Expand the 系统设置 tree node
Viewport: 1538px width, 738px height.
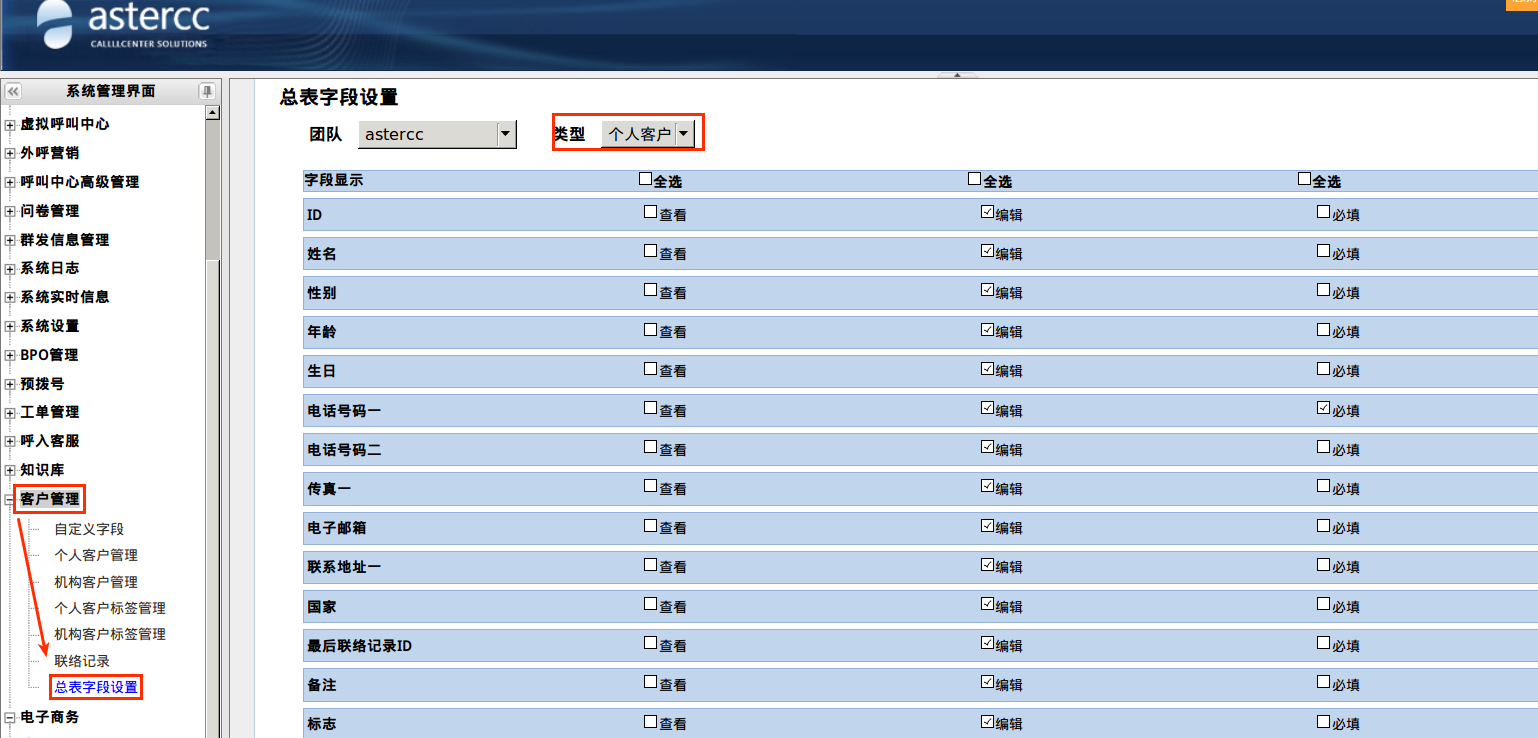pos(10,326)
